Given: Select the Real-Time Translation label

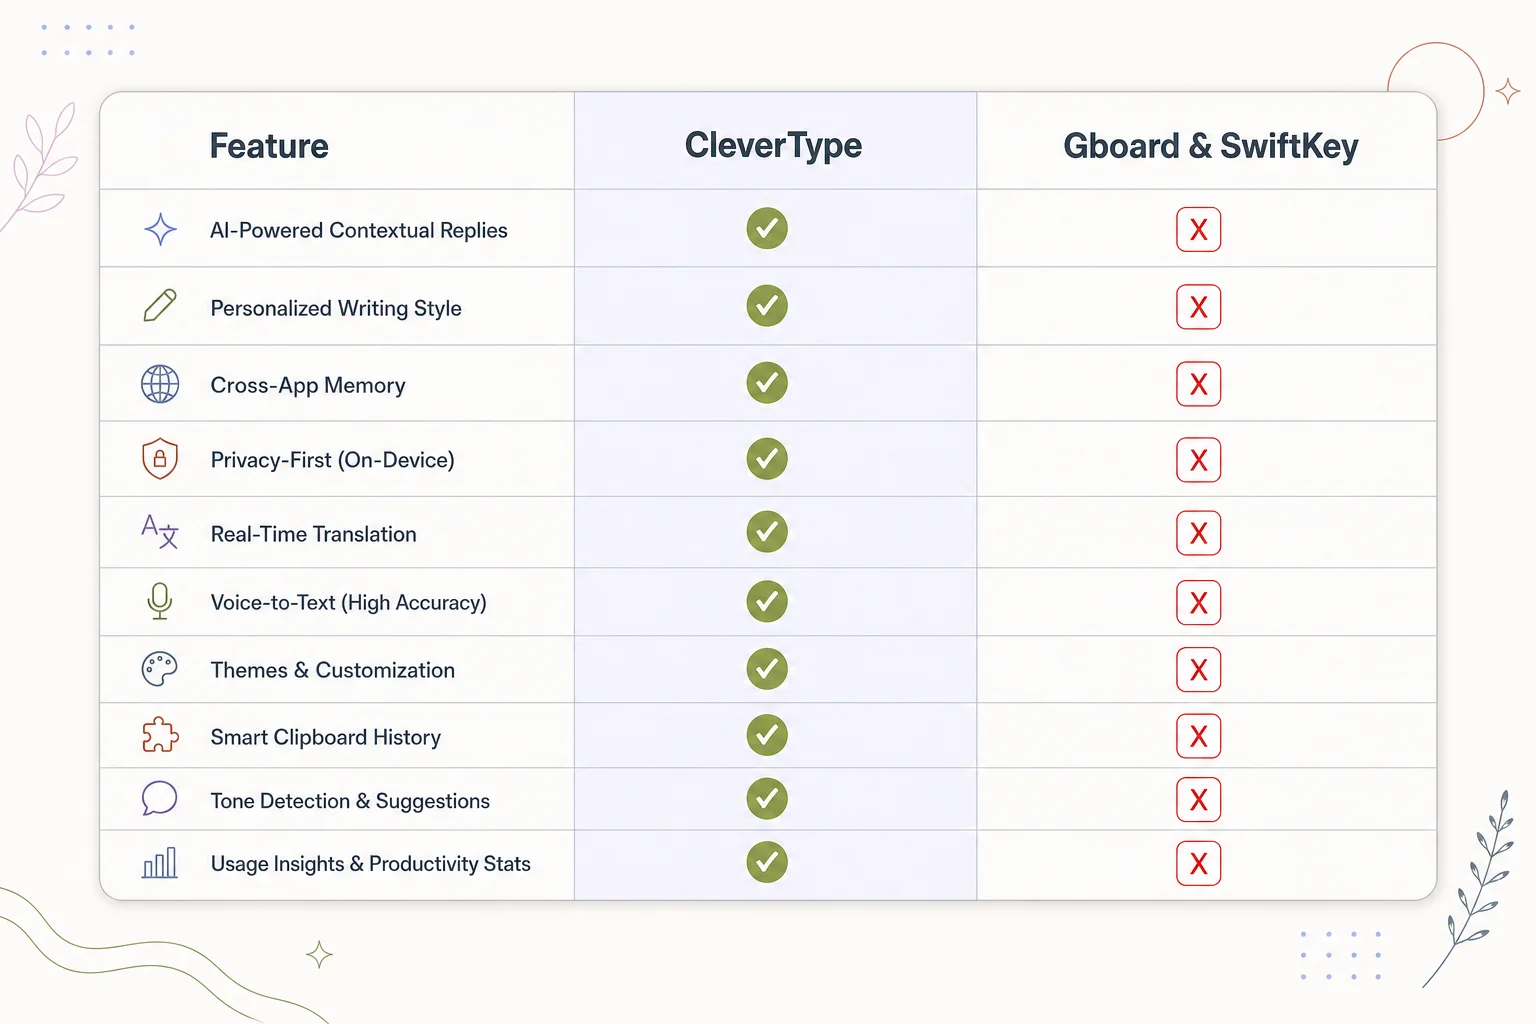Looking at the screenshot, I should 313,534.
